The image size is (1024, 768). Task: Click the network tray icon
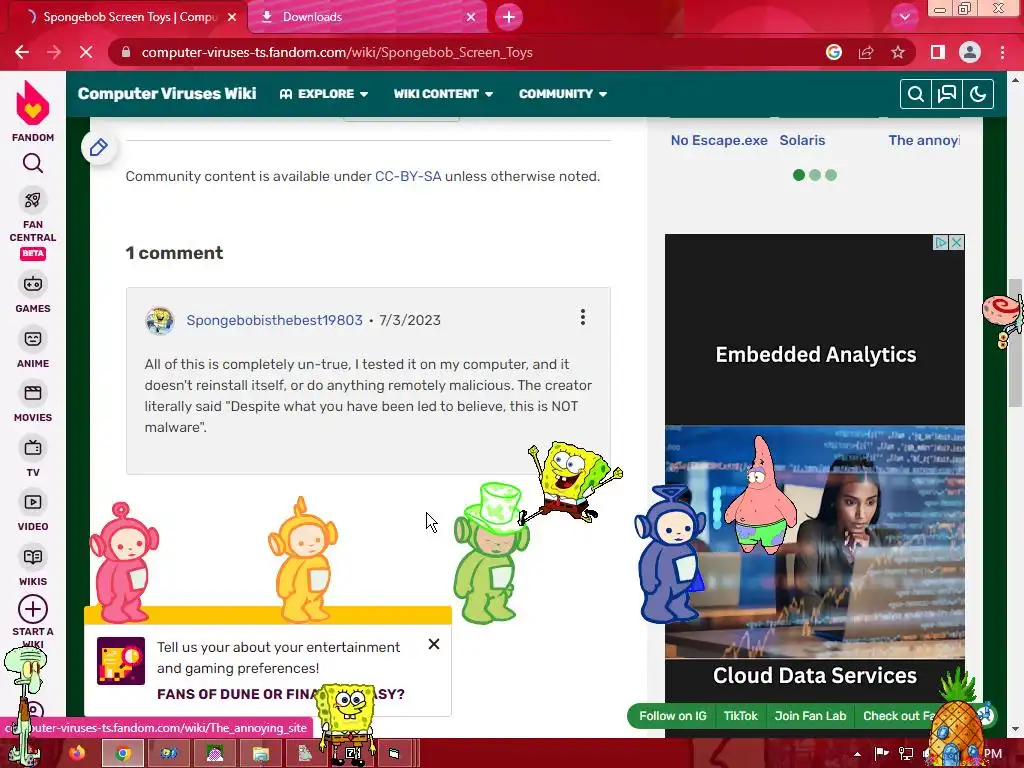(906, 754)
